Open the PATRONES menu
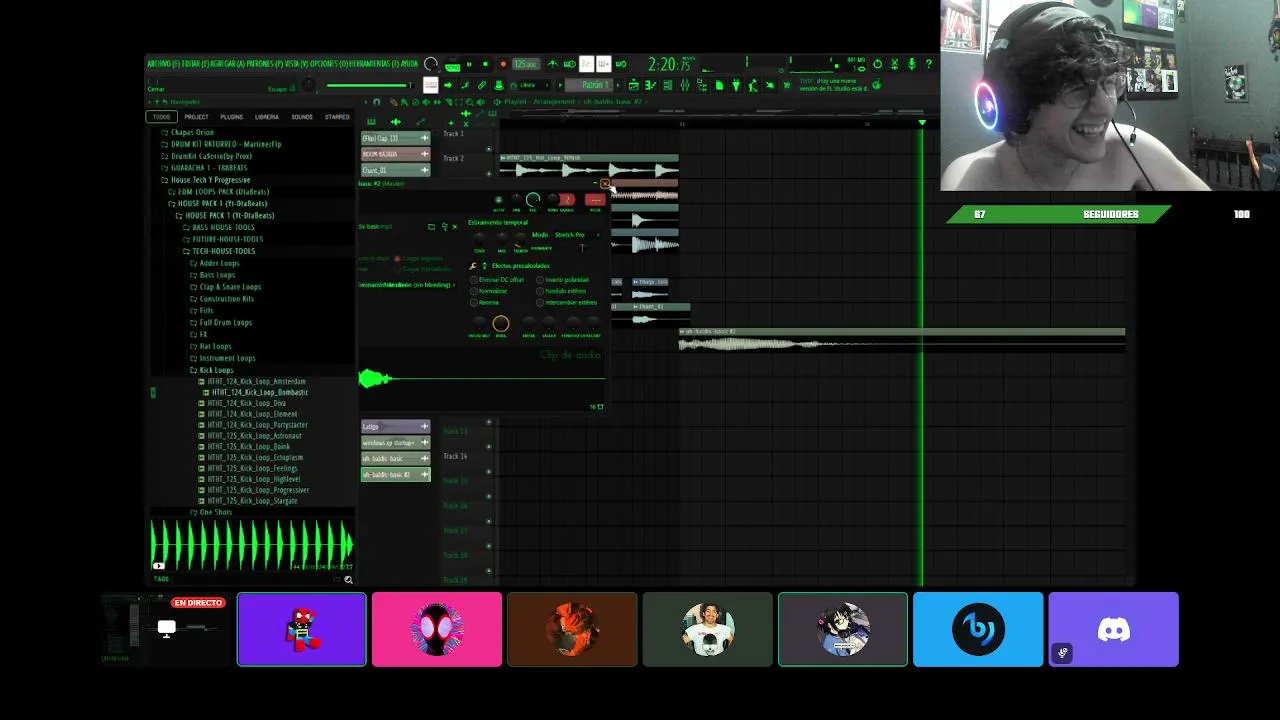Image resolution: width=1280 pixels, height=720 pixels. (265, 64)
